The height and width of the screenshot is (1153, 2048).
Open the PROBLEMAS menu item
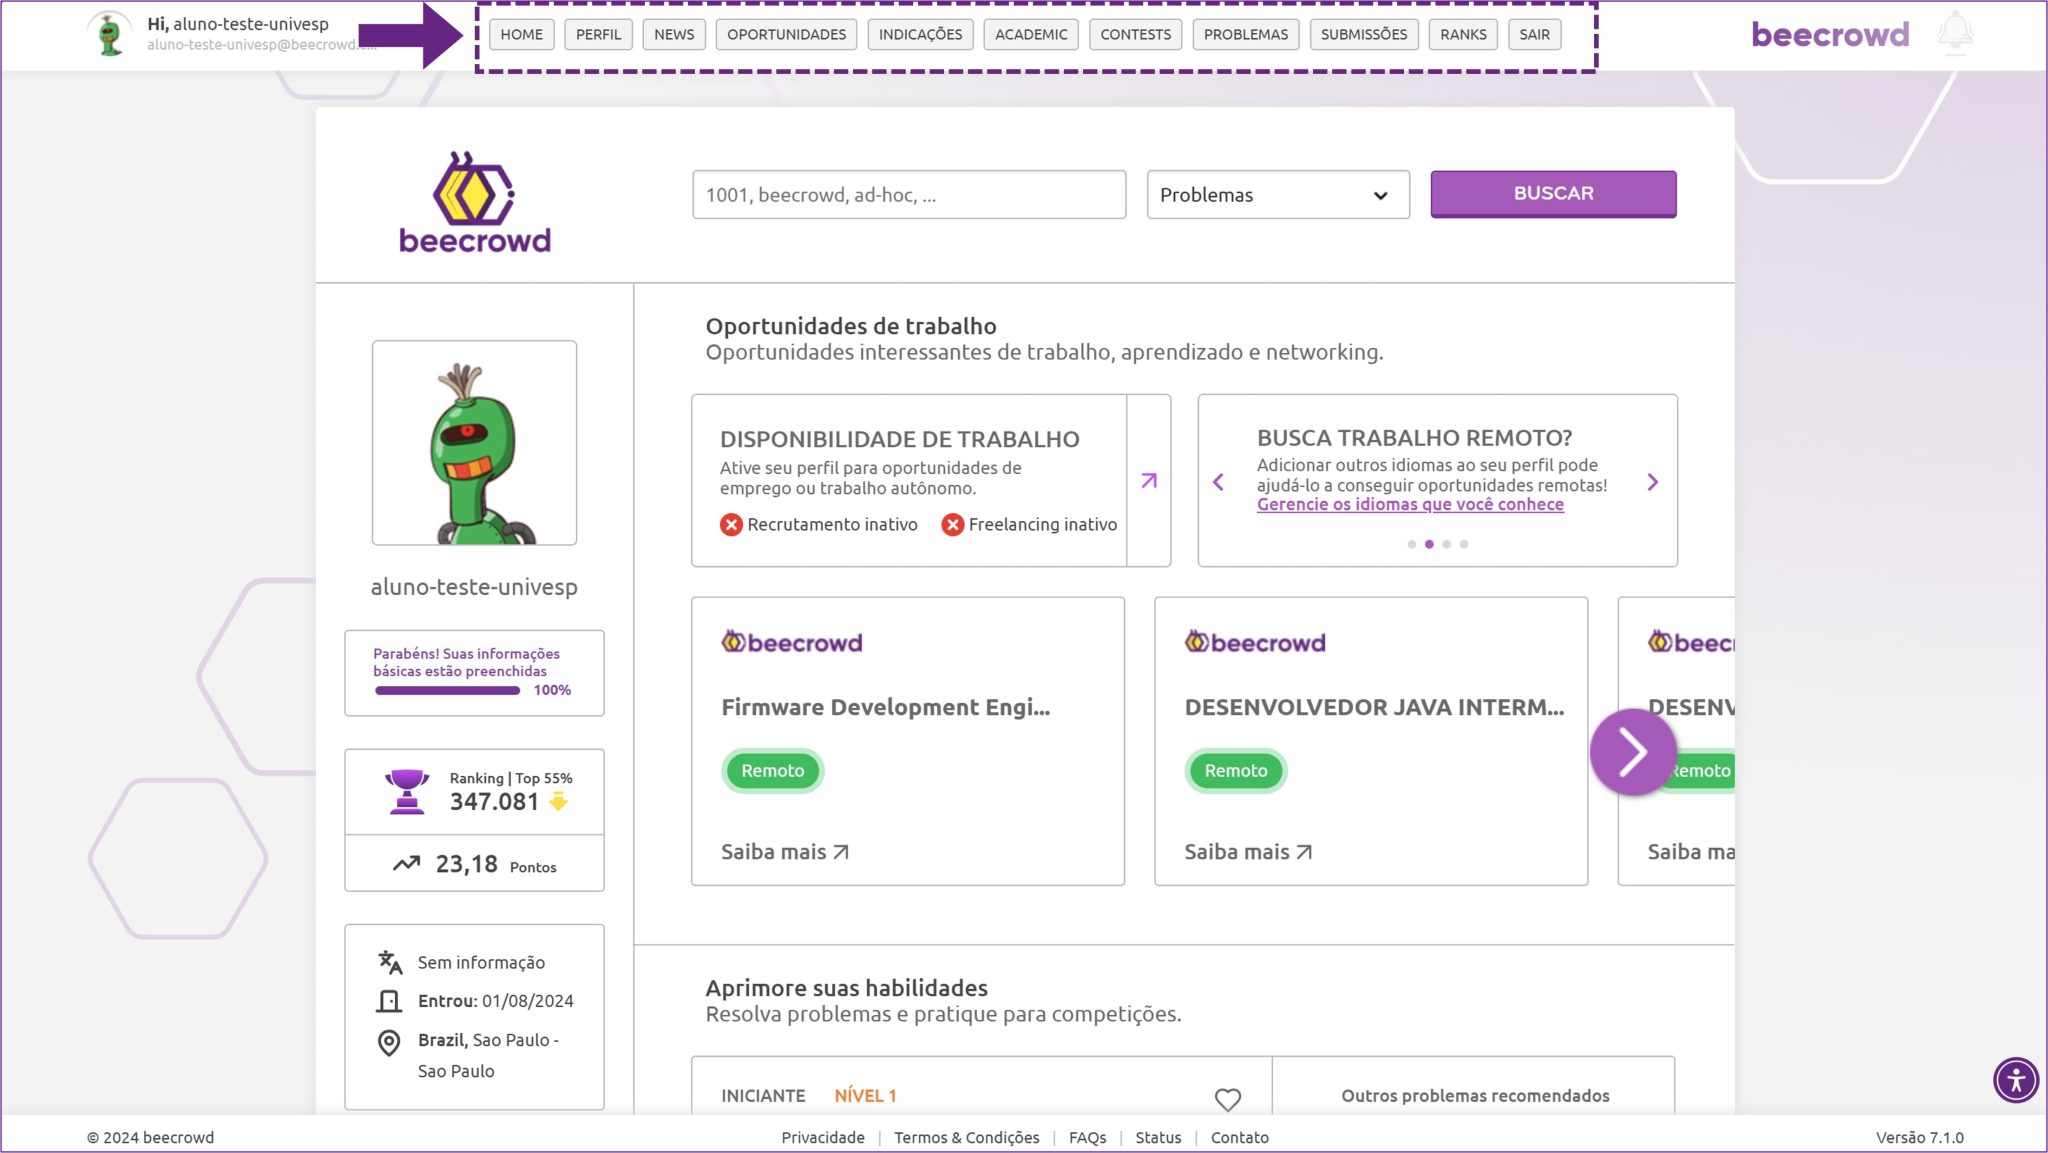[x=1246, y=34]
